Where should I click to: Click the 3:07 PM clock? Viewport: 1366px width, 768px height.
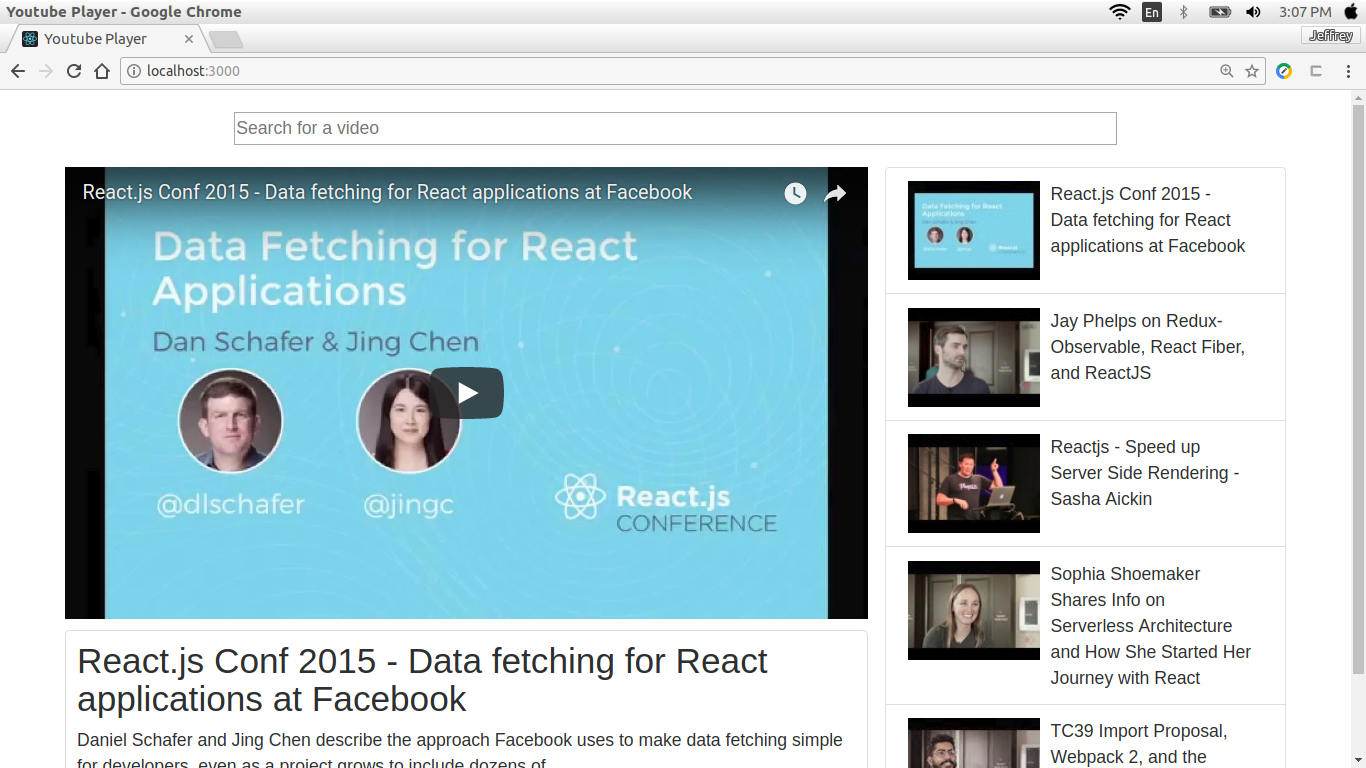pos(1305,12)
